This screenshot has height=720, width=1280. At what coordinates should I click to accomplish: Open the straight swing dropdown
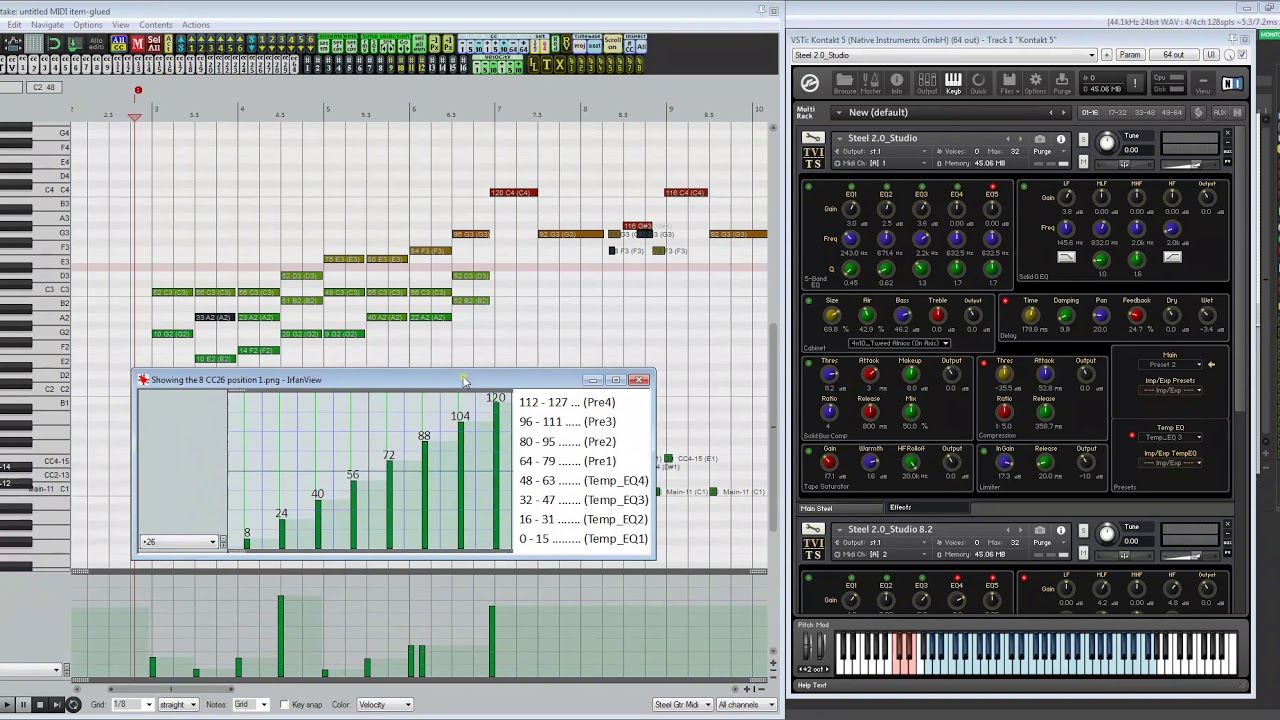(x=178, y=705)
